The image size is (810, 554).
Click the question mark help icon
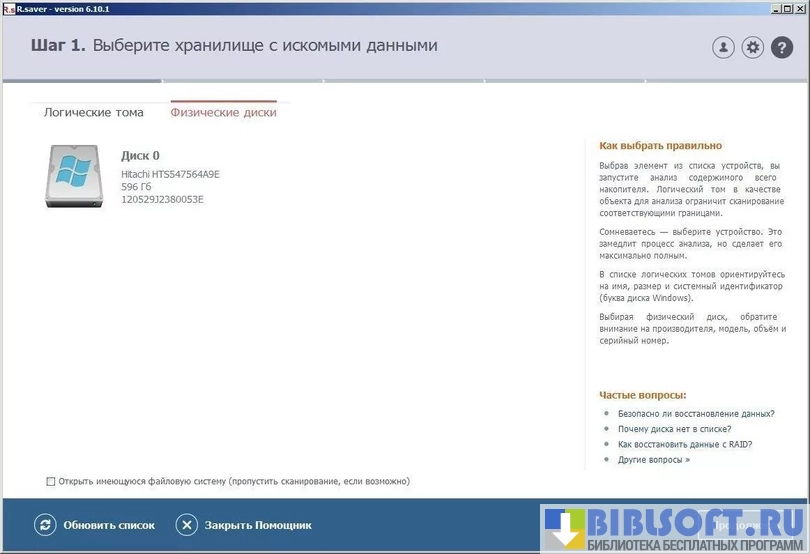click(x=782, y=47)
